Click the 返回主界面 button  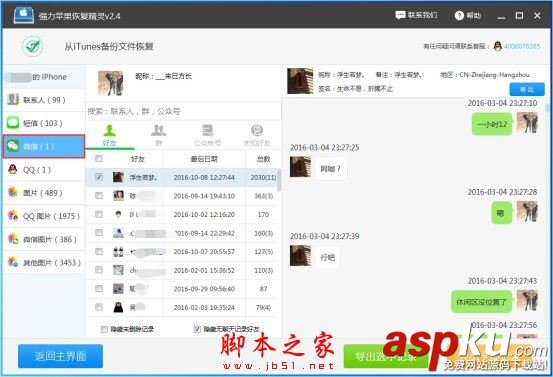pos(60,356)
